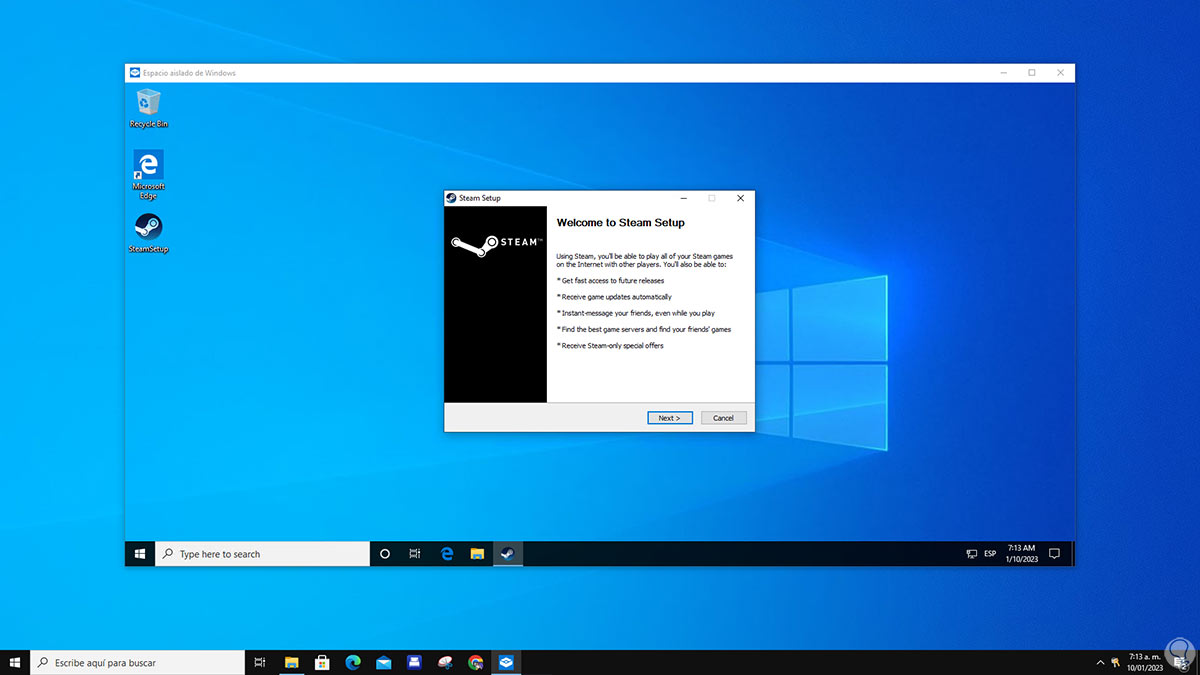Click the ESP language indicator

click(990, 554)
